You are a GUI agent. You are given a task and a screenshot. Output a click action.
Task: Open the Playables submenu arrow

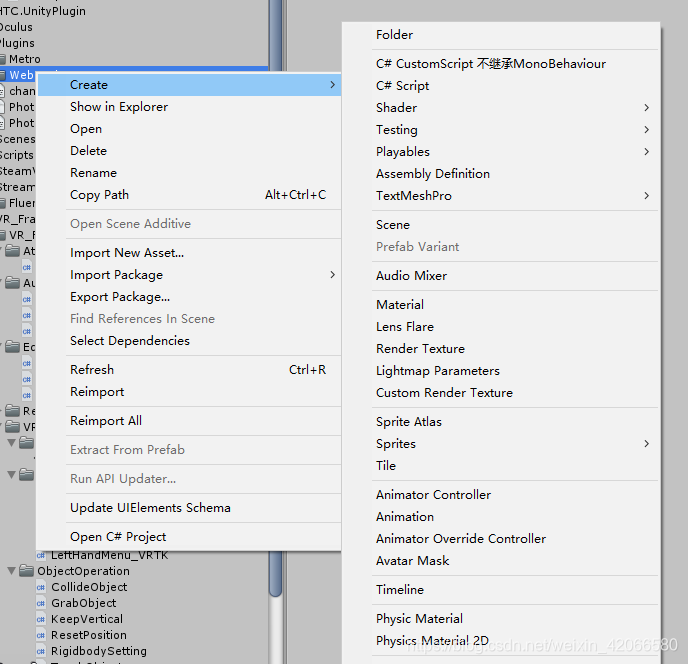(646, 151)
